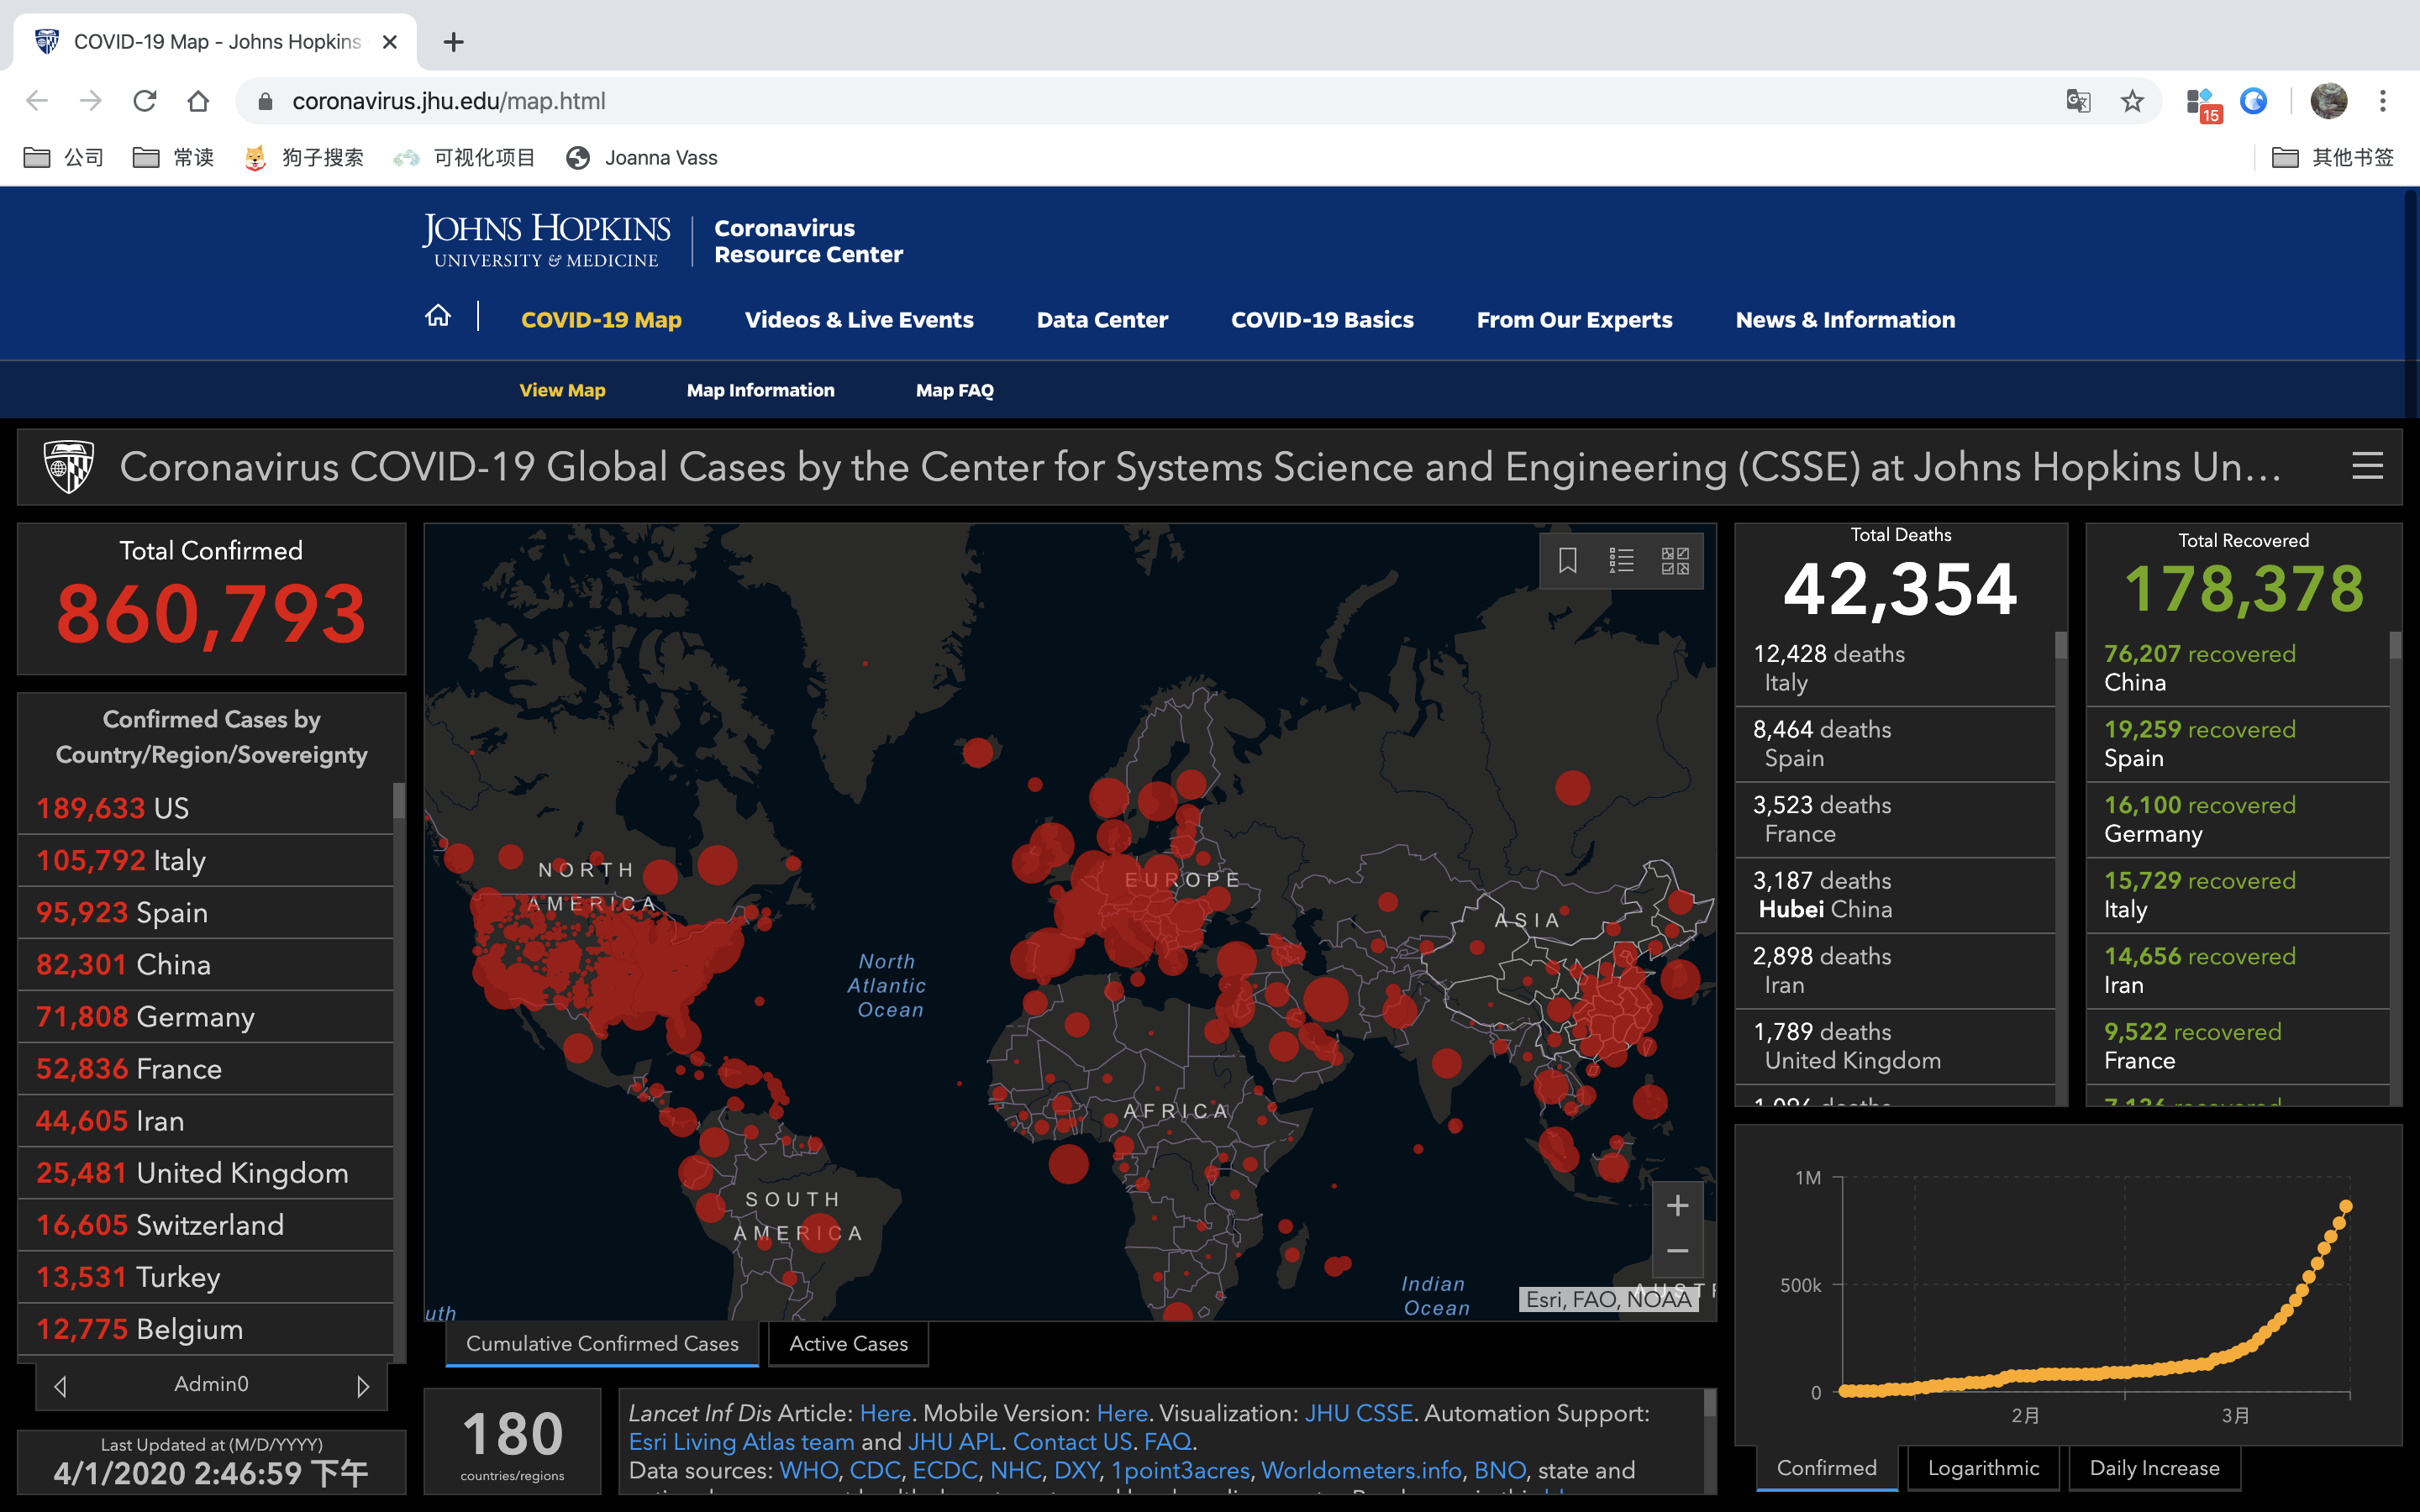Click the browser back arrow
Viewport: 2420px width, 1512px height.
[37, 101]
